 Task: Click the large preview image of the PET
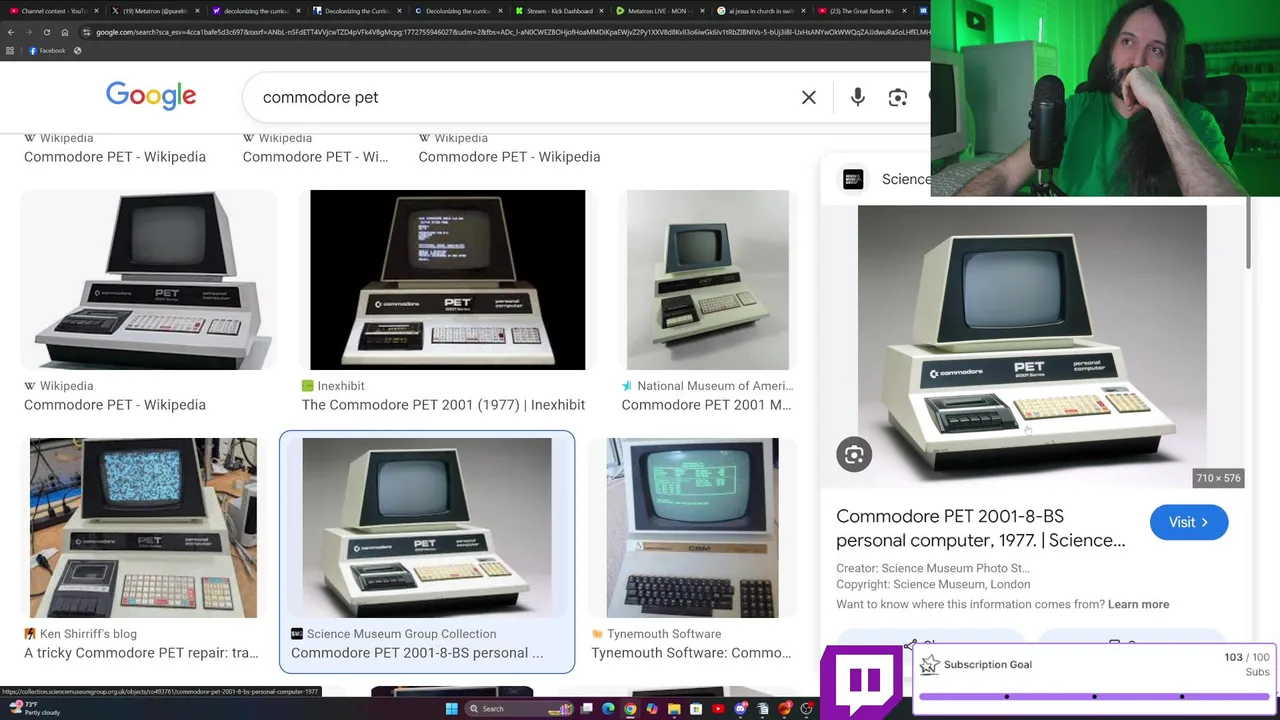tap(1032, 346)
